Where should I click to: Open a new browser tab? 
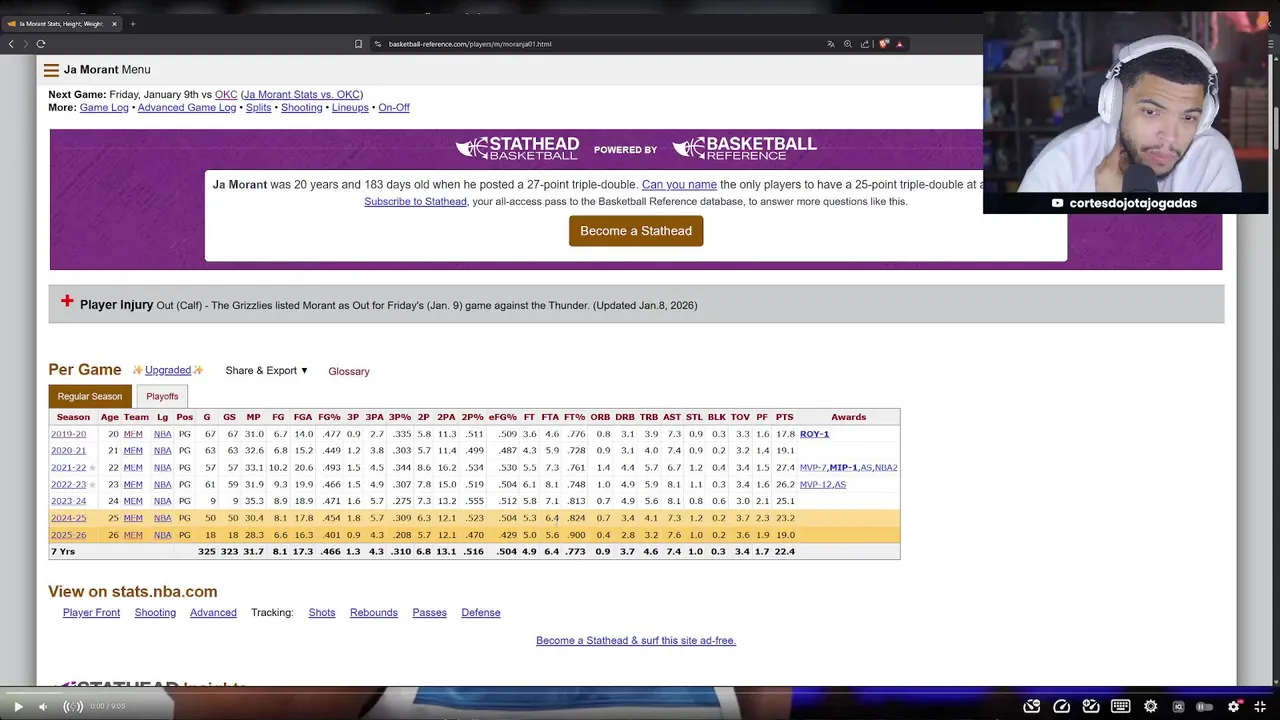pos(132,23)
